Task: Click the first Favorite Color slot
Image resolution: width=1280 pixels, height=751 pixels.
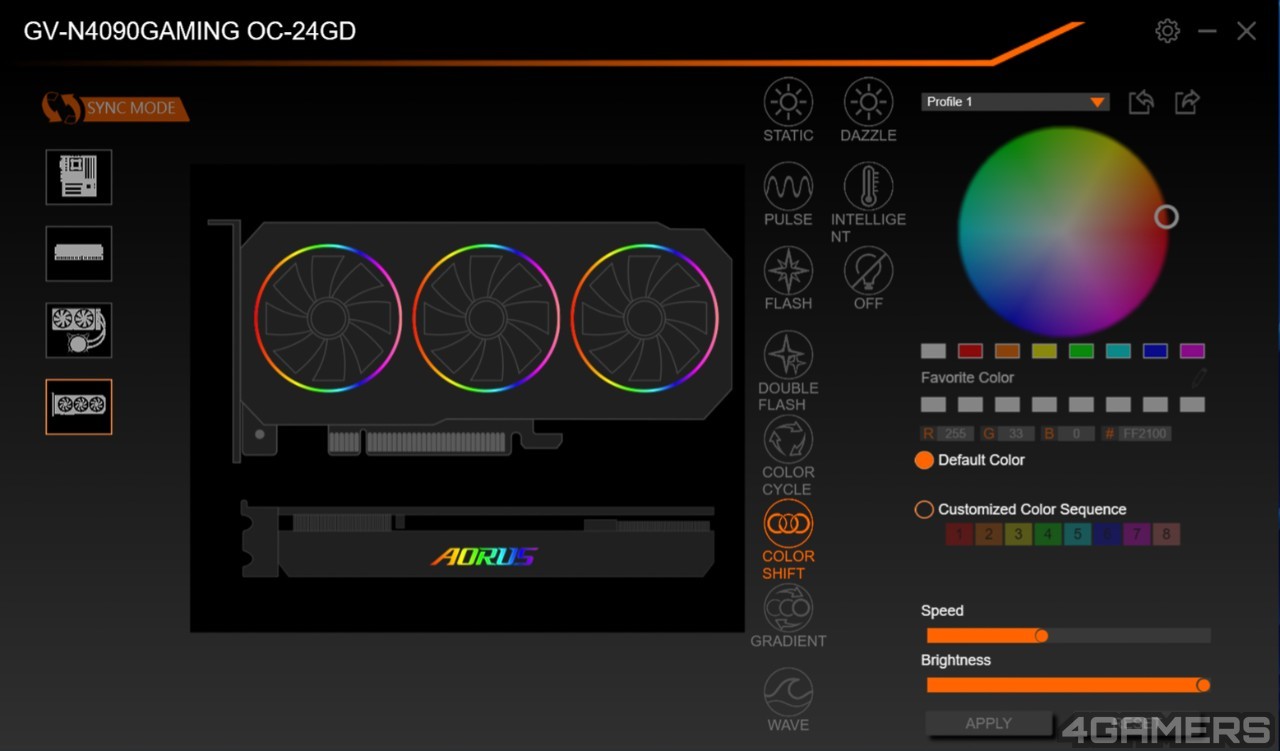Action: pyautogui.click(x=933, y=405)
